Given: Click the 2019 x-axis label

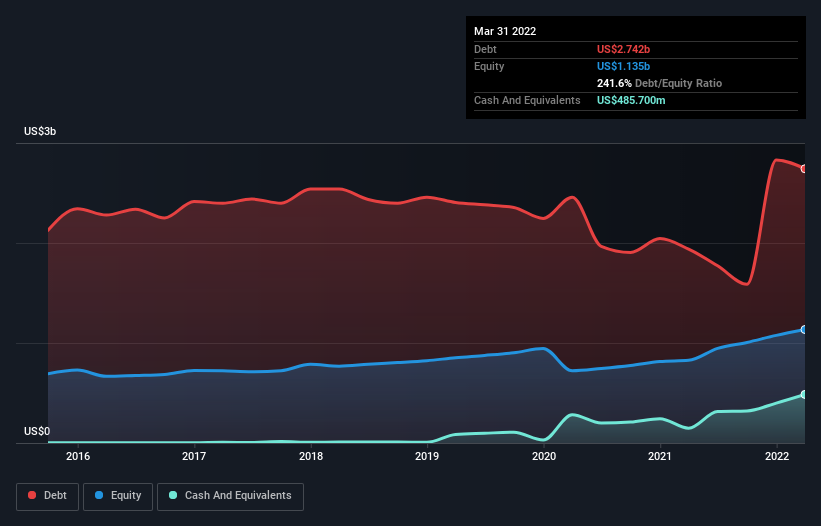Looking at the screenshot, I should tap(427, 456).
